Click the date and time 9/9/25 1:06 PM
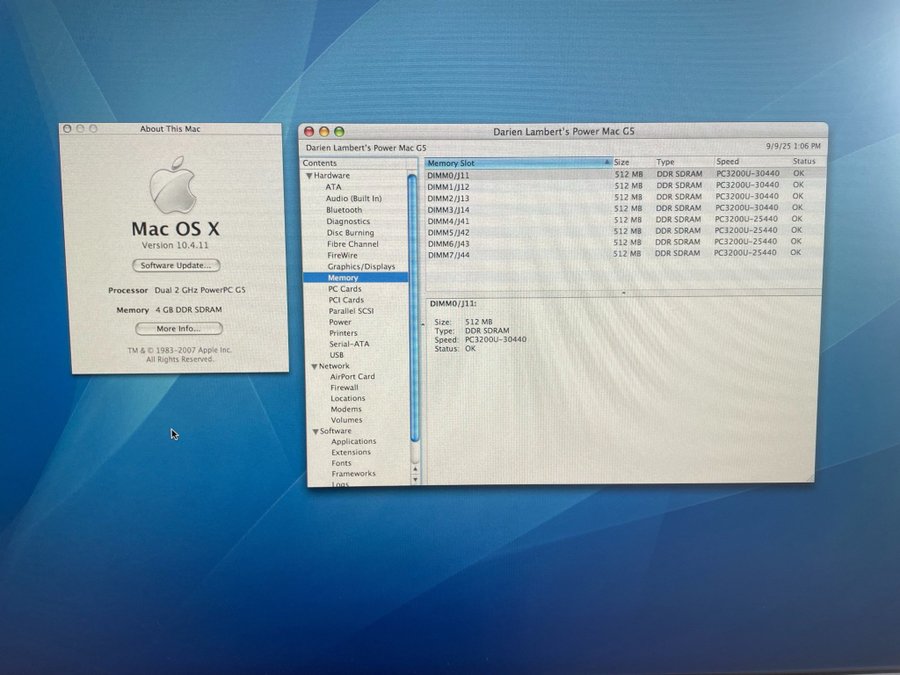900x675 pixels. click(x=793, y=146)
